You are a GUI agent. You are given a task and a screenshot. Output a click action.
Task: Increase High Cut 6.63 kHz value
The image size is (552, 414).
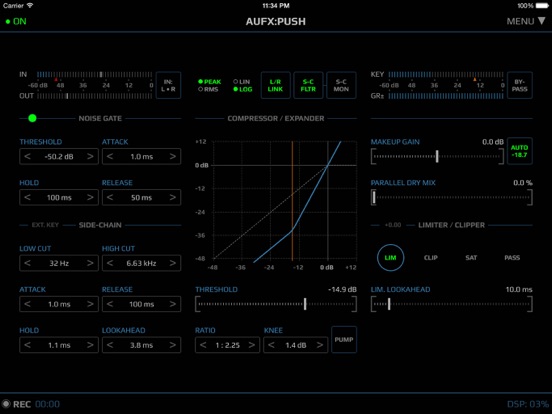[x=173, y=263]
